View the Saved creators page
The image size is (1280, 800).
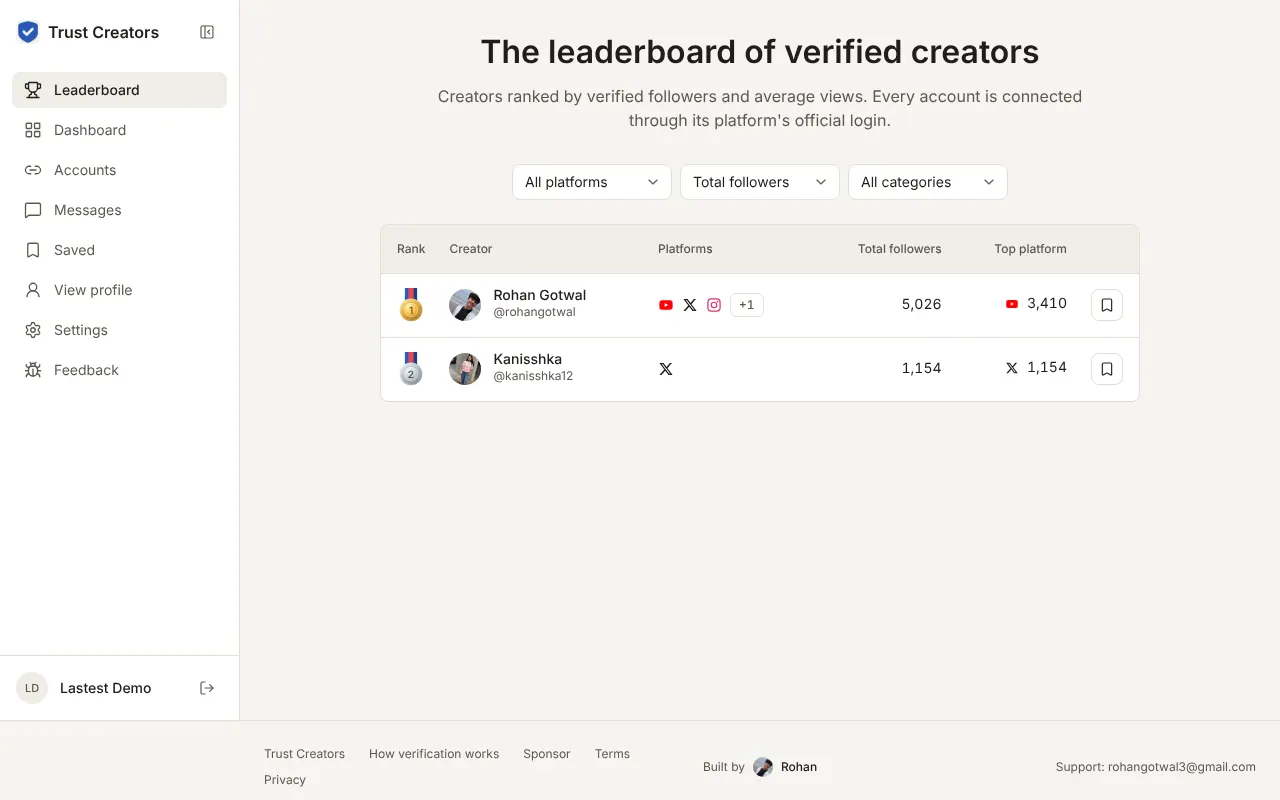[x=120, y=250]
